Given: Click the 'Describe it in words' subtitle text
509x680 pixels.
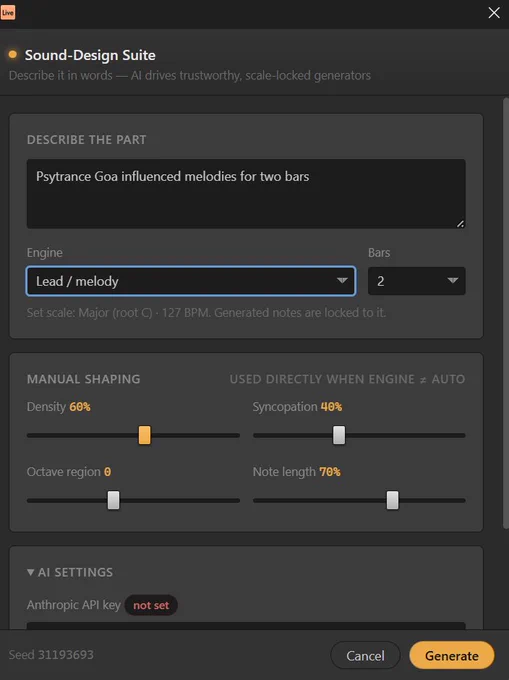Looking at the screenshot, I should pyautogui.click(x=190, y=75).
